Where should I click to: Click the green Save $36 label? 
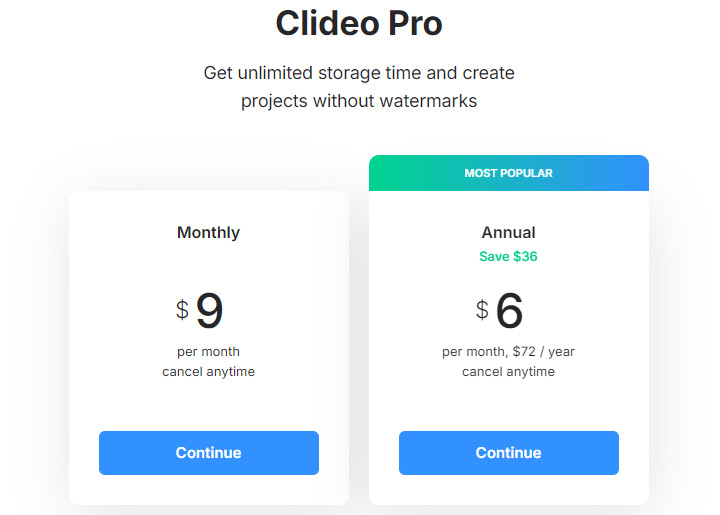(x=508, y=256)
